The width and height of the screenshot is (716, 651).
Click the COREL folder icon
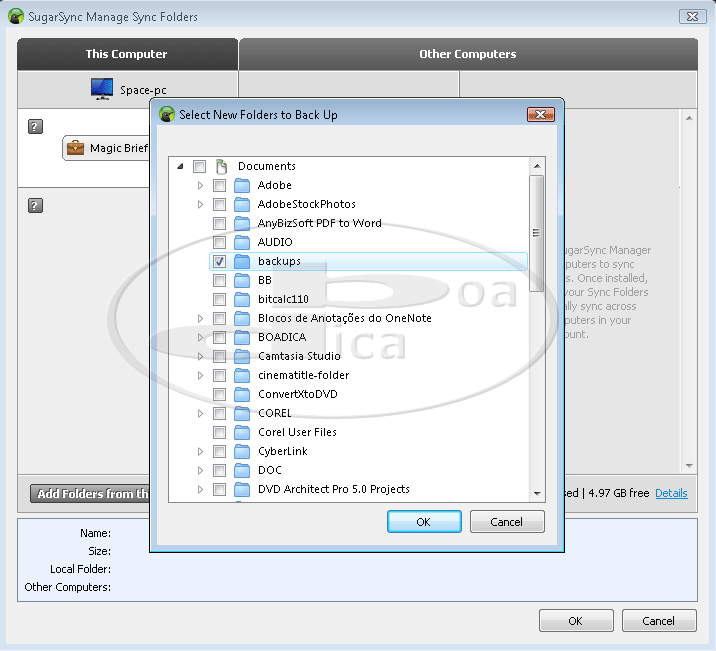pos(242,413)
